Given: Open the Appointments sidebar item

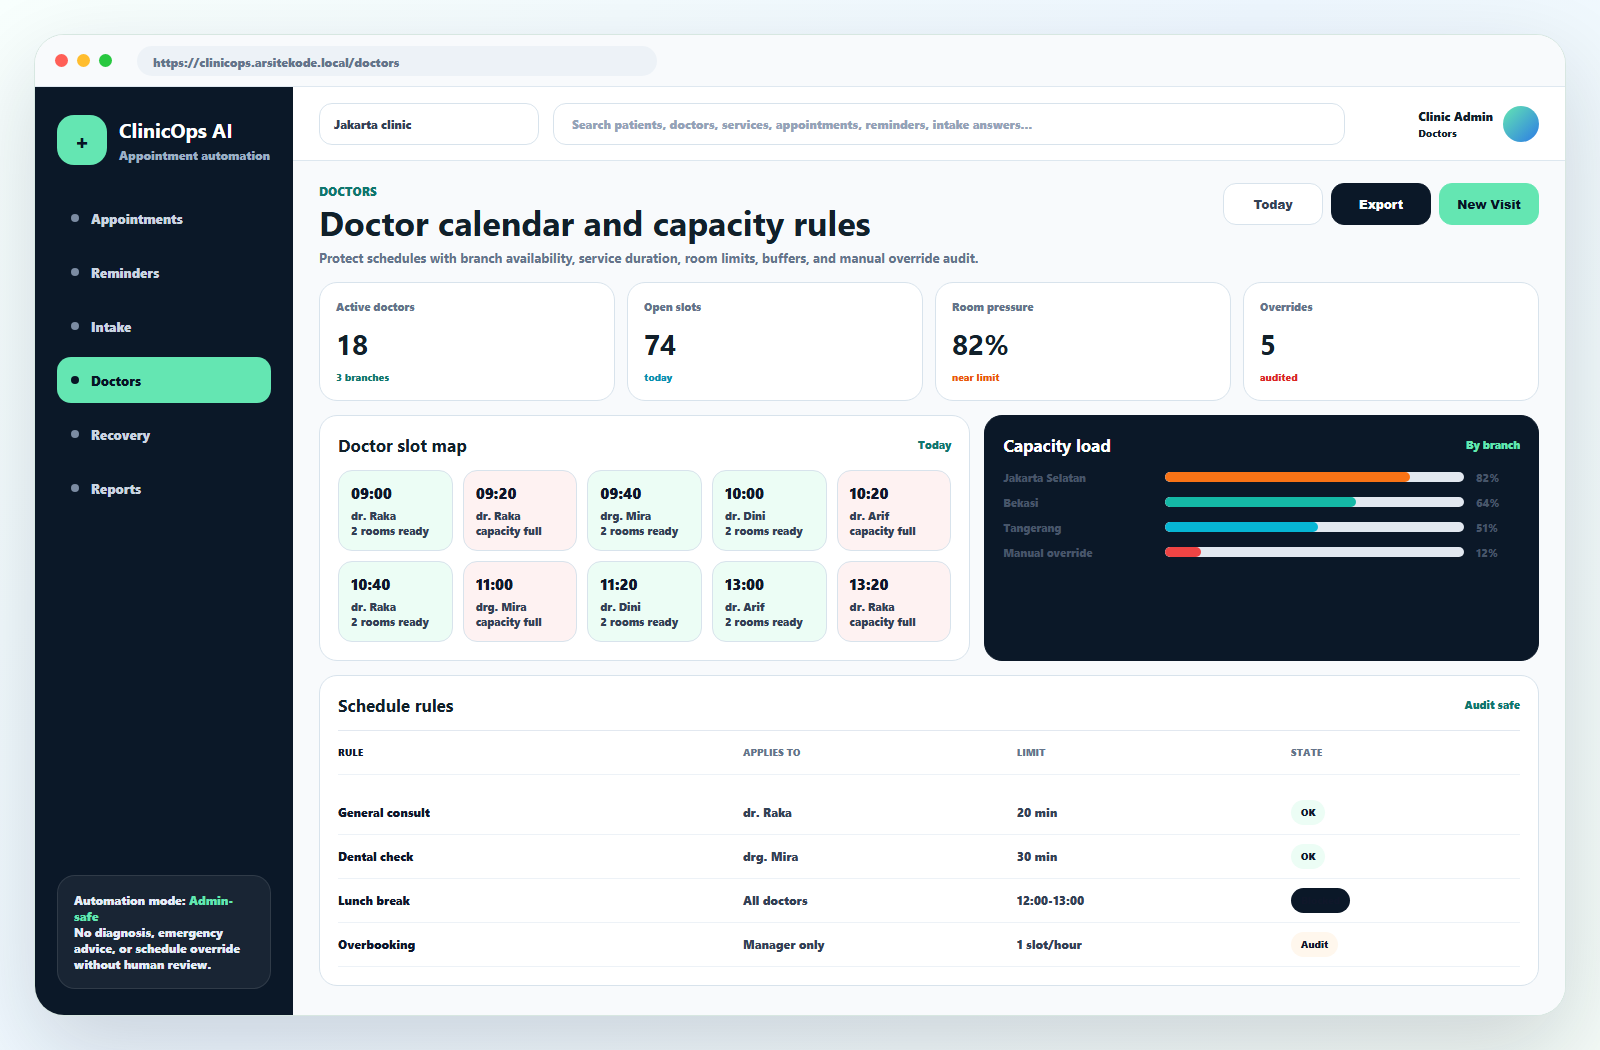Looking at the screenshot, I should point(164,219).
